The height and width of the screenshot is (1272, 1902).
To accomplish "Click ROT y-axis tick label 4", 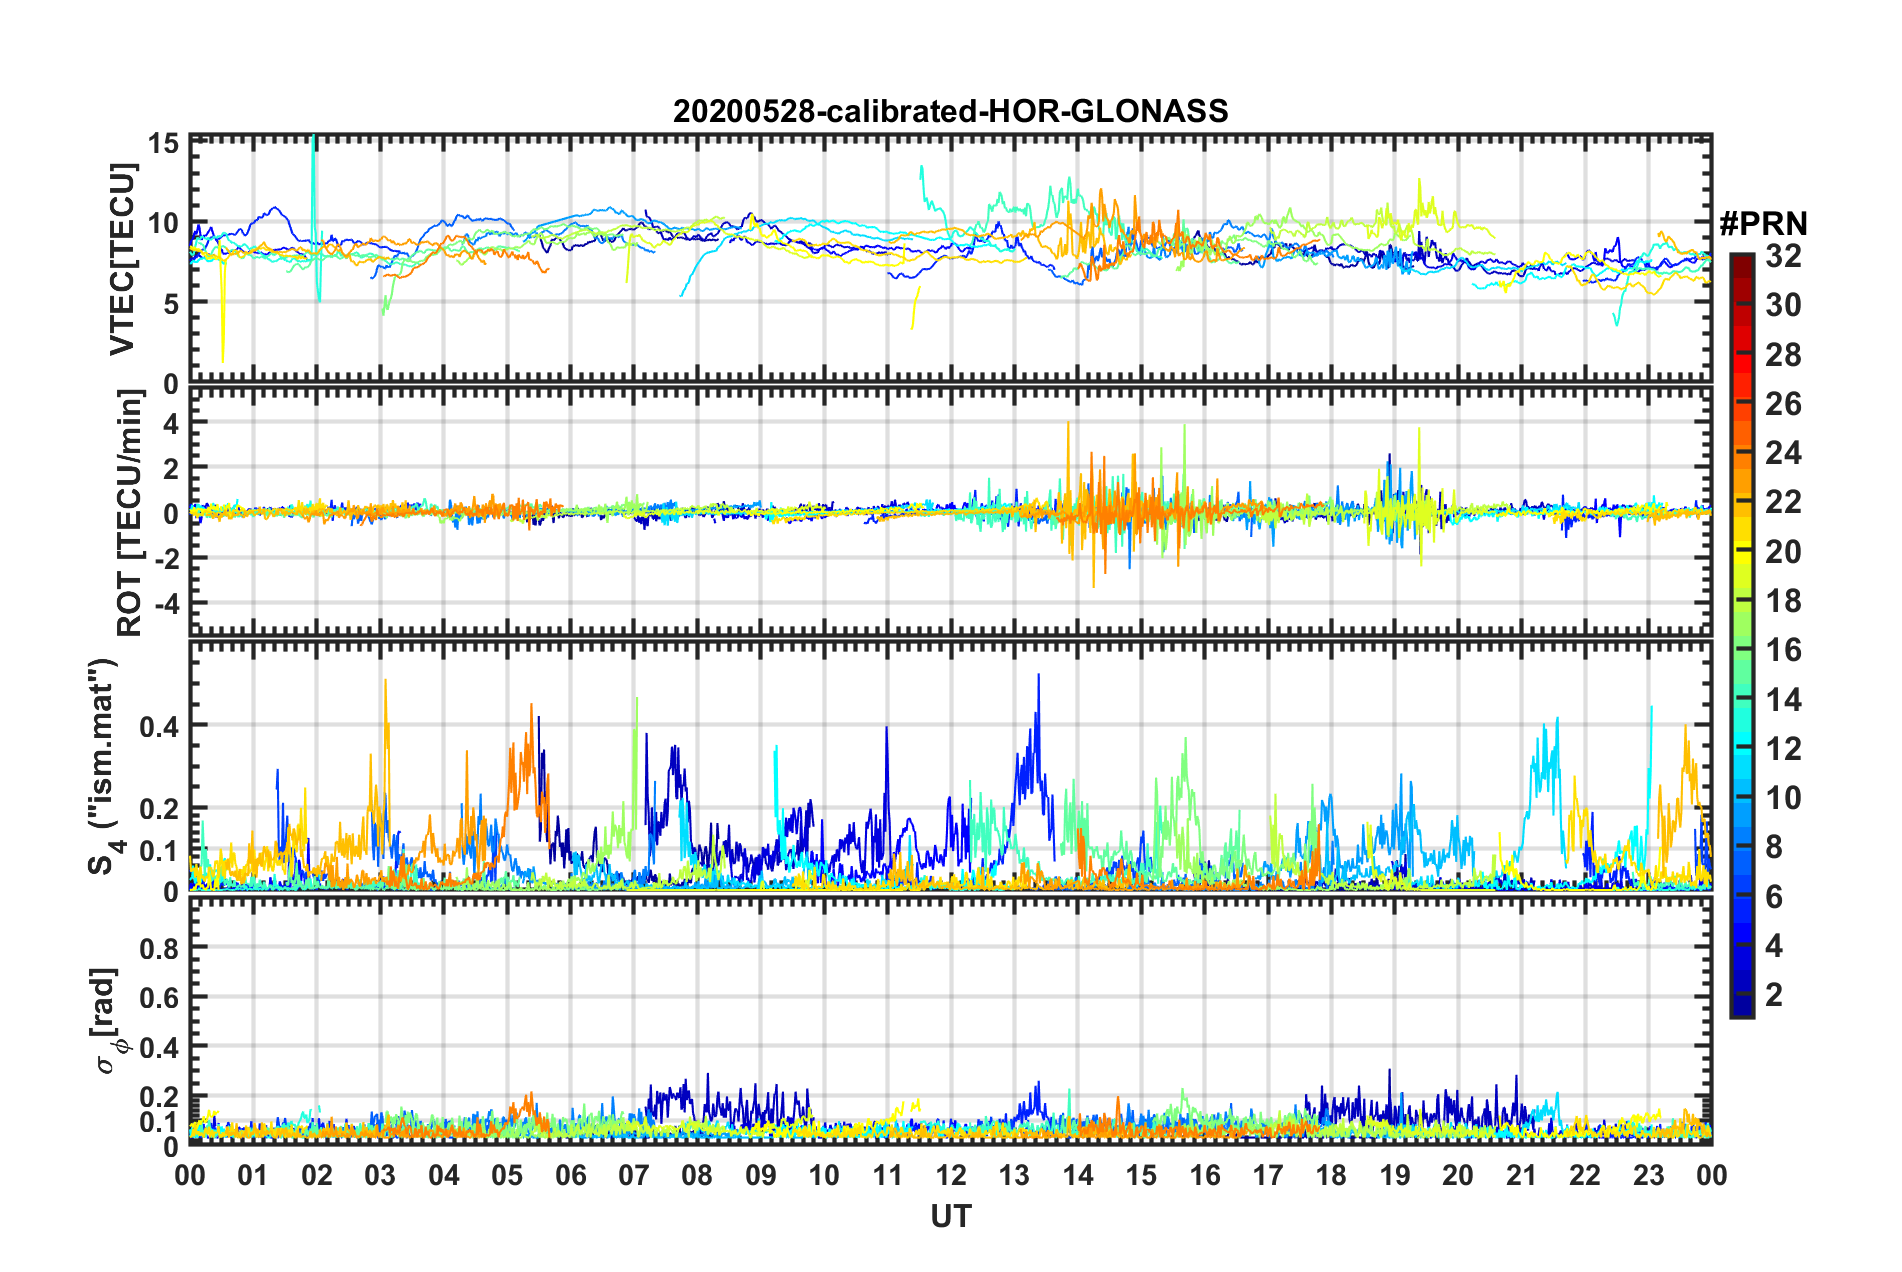I will pyautogui.click(x=171, y=424).
